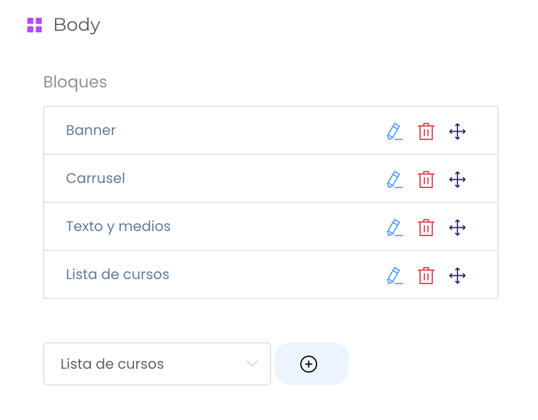This screenshot has height=420, width=538.
Task: Select the Texto y medios label
Action: pos(118,227)
